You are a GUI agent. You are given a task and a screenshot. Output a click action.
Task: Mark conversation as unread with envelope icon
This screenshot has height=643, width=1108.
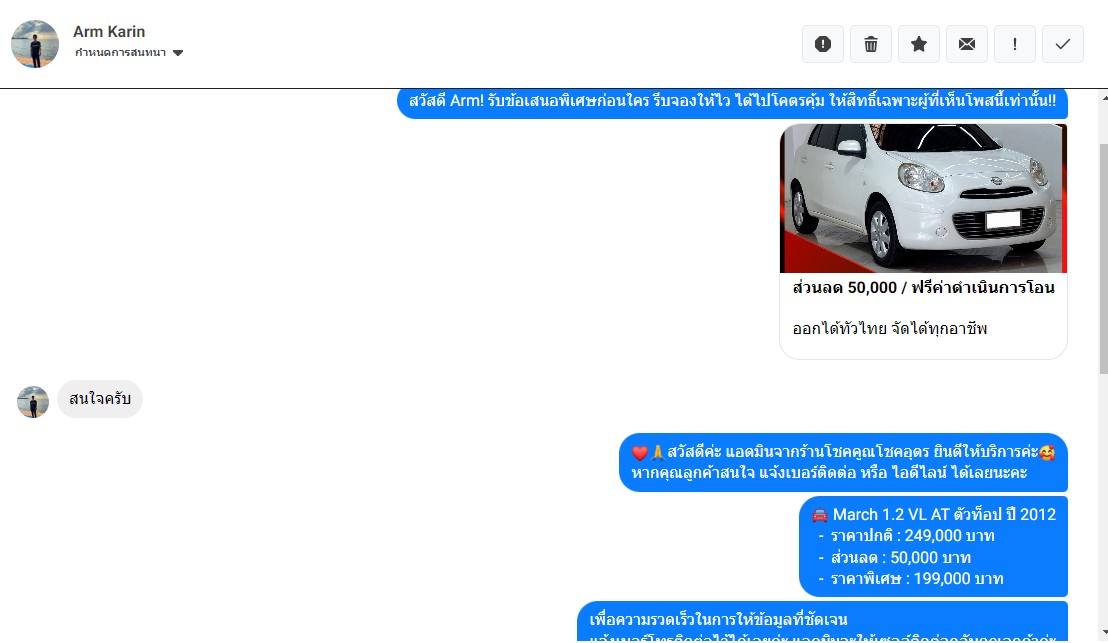(967, 44)
